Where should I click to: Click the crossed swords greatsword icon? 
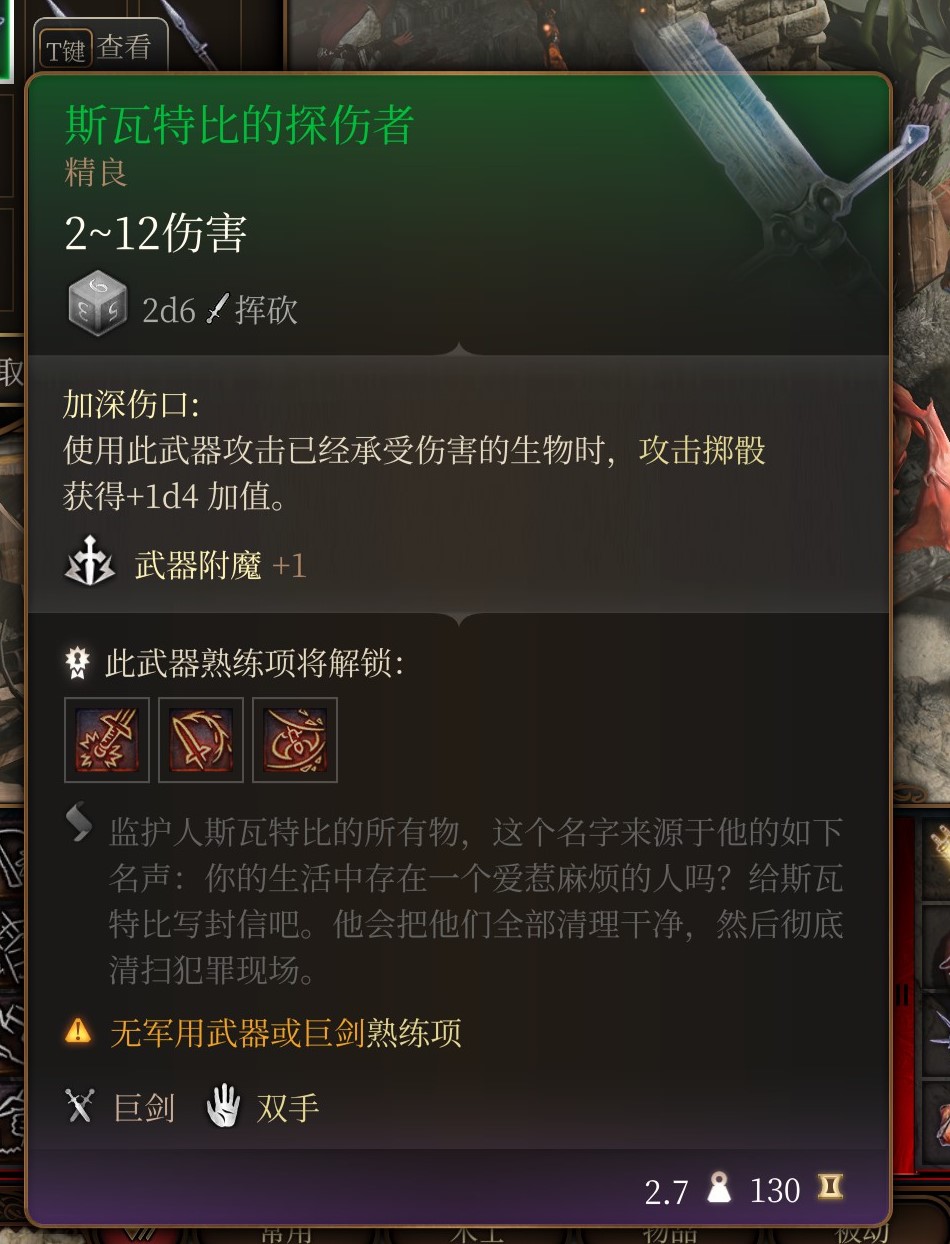79,1107
